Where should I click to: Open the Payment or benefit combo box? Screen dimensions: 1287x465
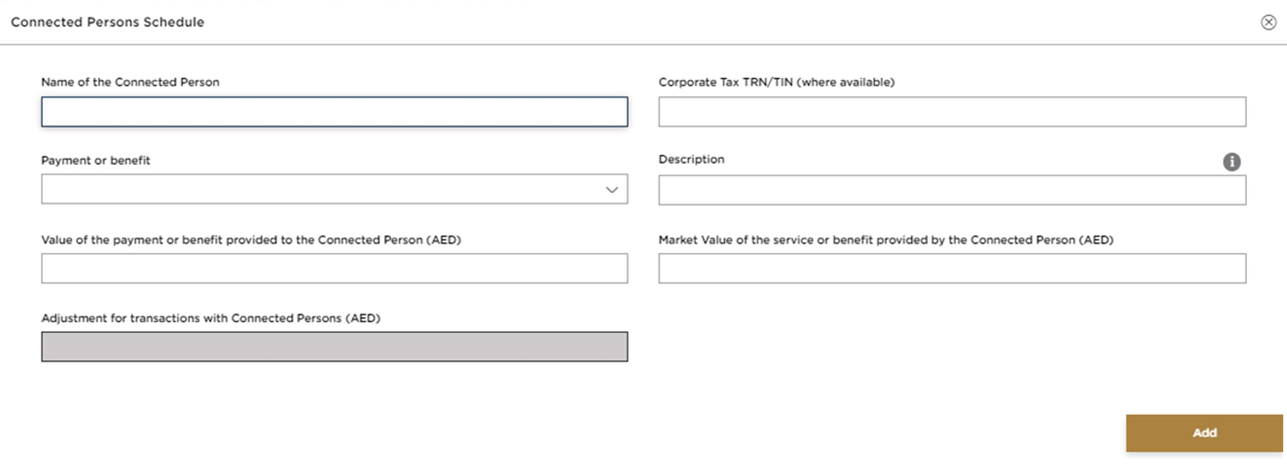[x=320, y=190]
